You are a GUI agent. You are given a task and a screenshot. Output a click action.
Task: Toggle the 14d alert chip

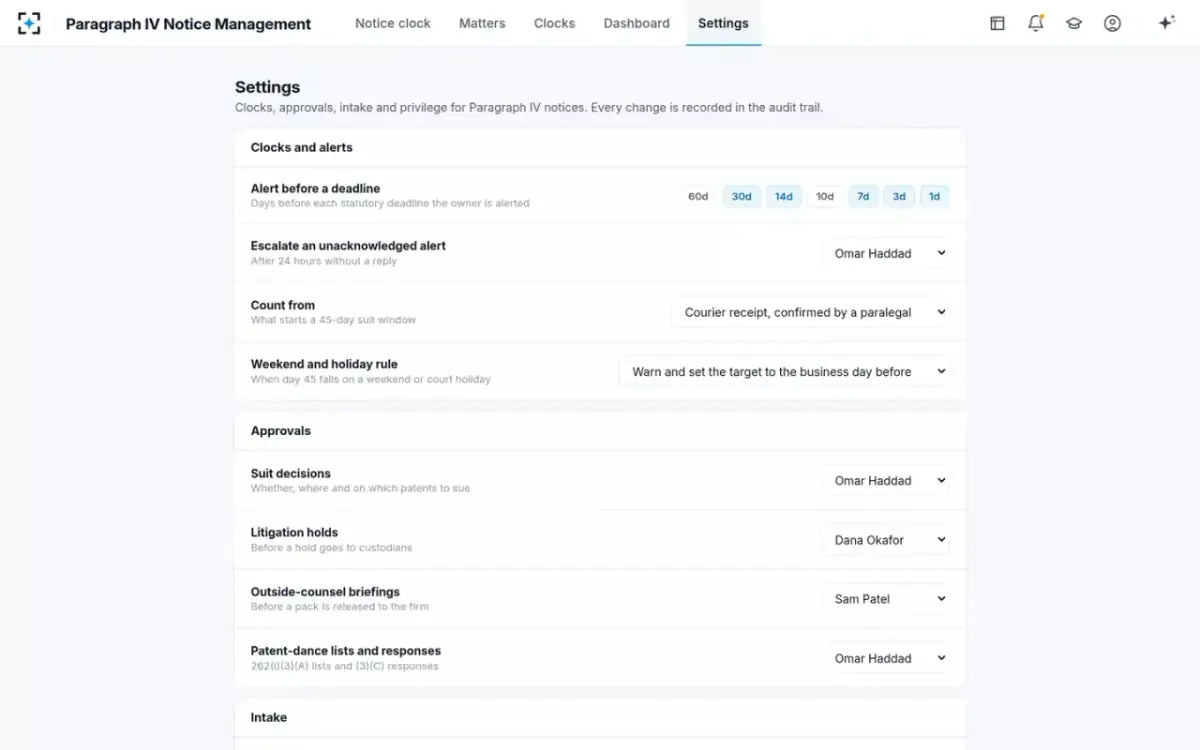784,196
